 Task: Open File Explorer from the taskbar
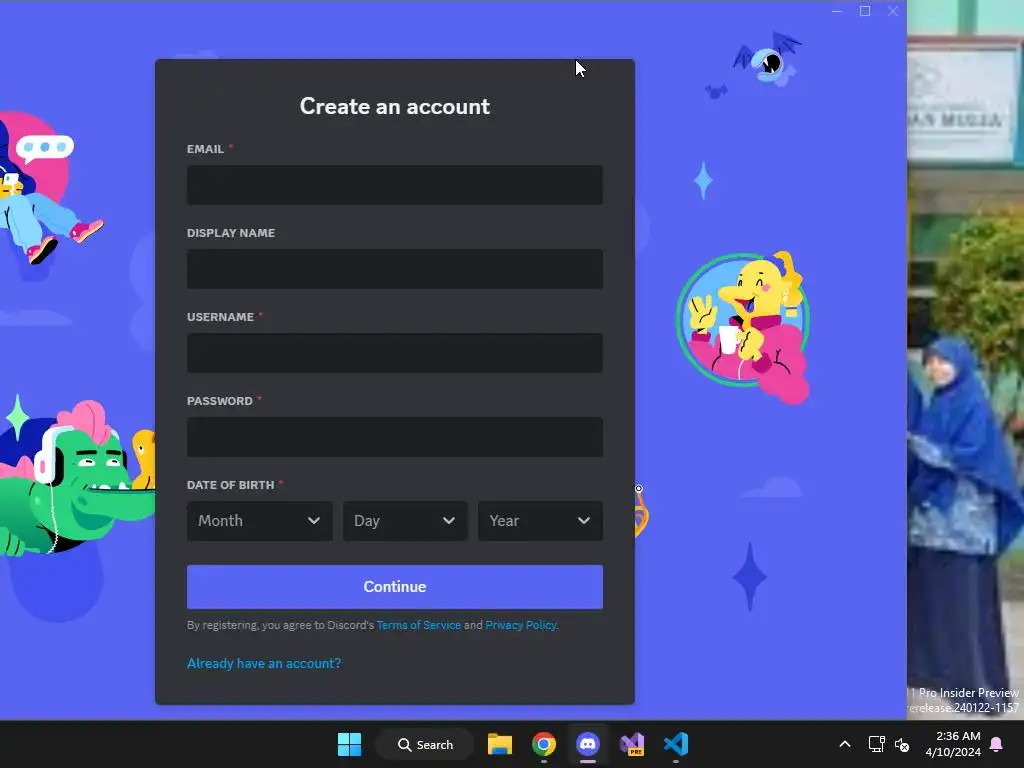pos(500,744)
